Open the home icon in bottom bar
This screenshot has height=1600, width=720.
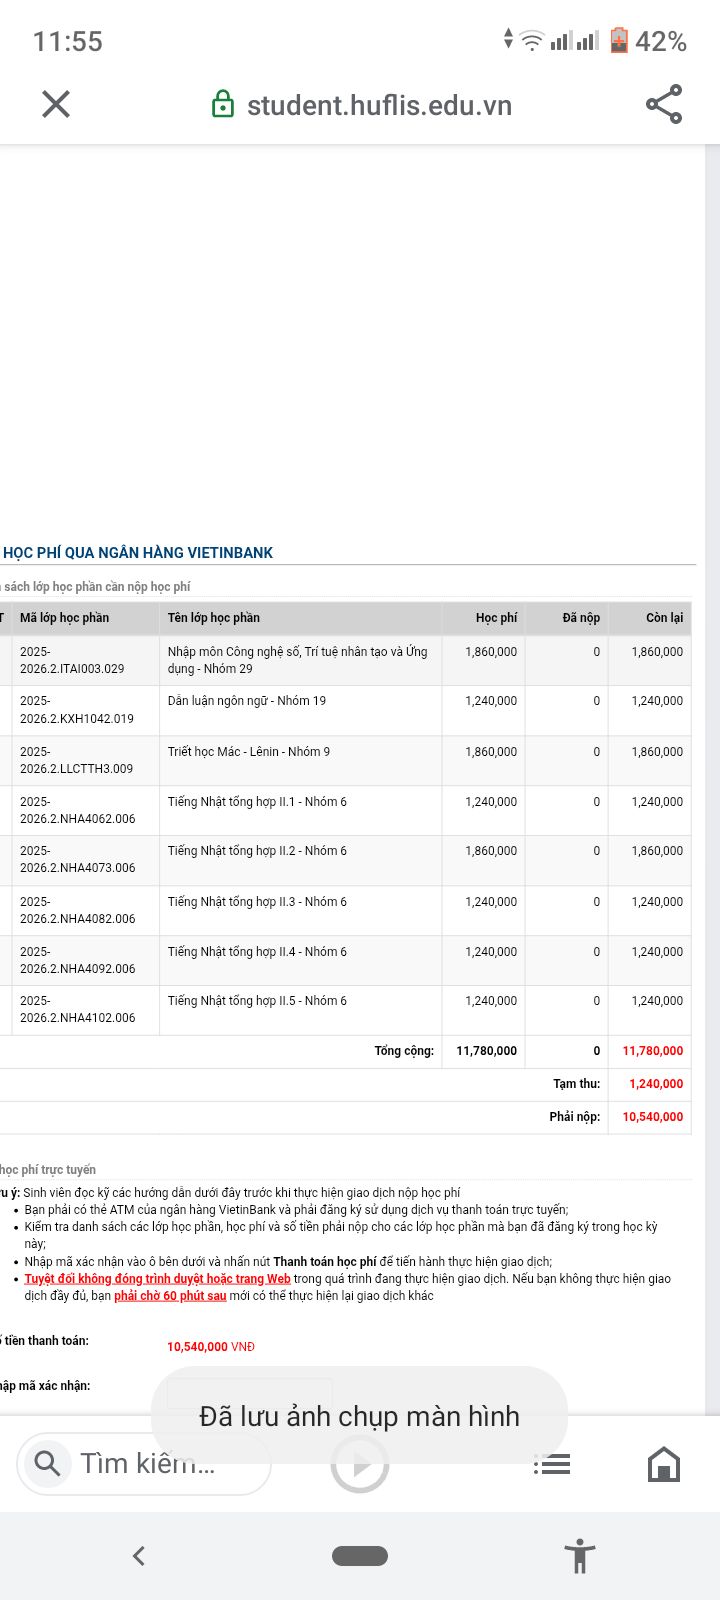(x=664, y=1464)
